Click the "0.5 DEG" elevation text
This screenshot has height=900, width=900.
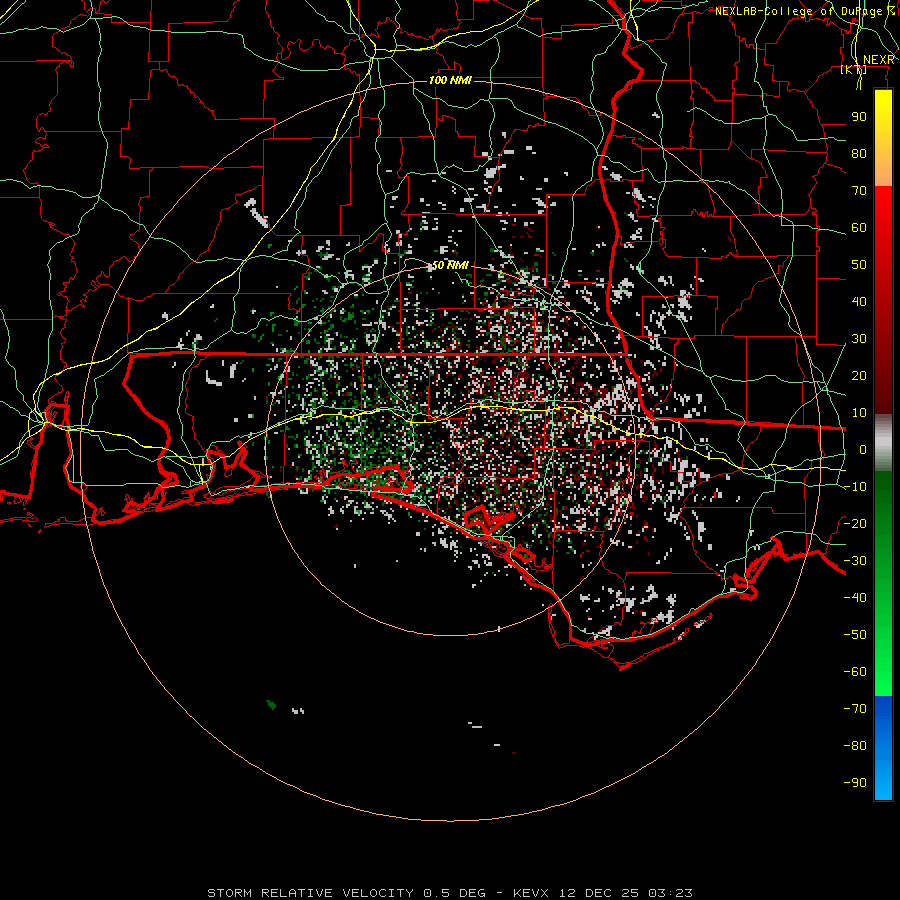coord(455,893)
